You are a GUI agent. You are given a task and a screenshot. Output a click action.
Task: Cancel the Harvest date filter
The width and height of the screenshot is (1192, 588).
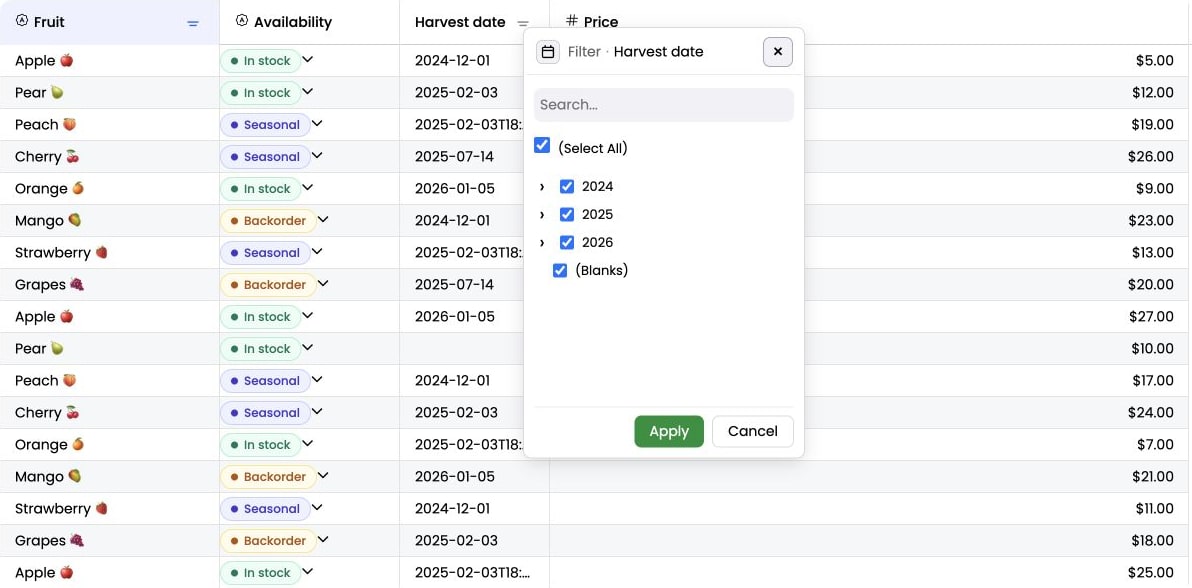pyautogui.click(x=753, y=431)
